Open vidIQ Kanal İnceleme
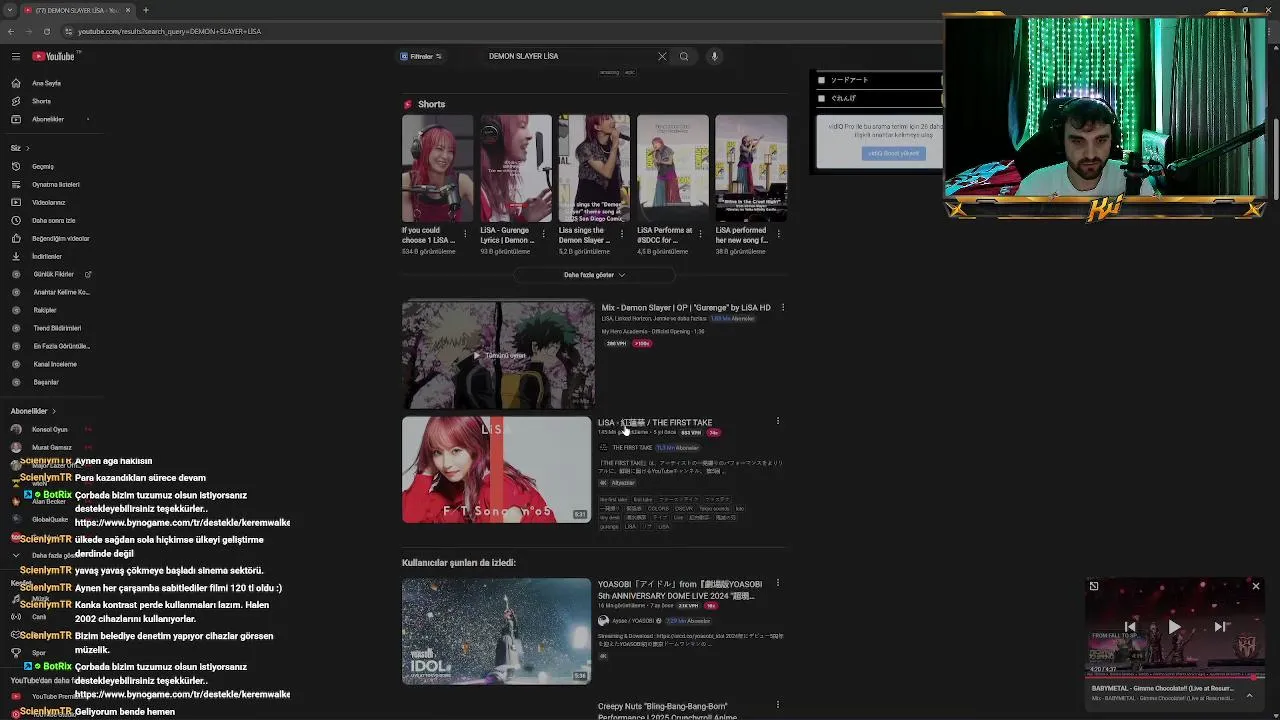The height and width of the screenshot is (720, 1280). 55,364
